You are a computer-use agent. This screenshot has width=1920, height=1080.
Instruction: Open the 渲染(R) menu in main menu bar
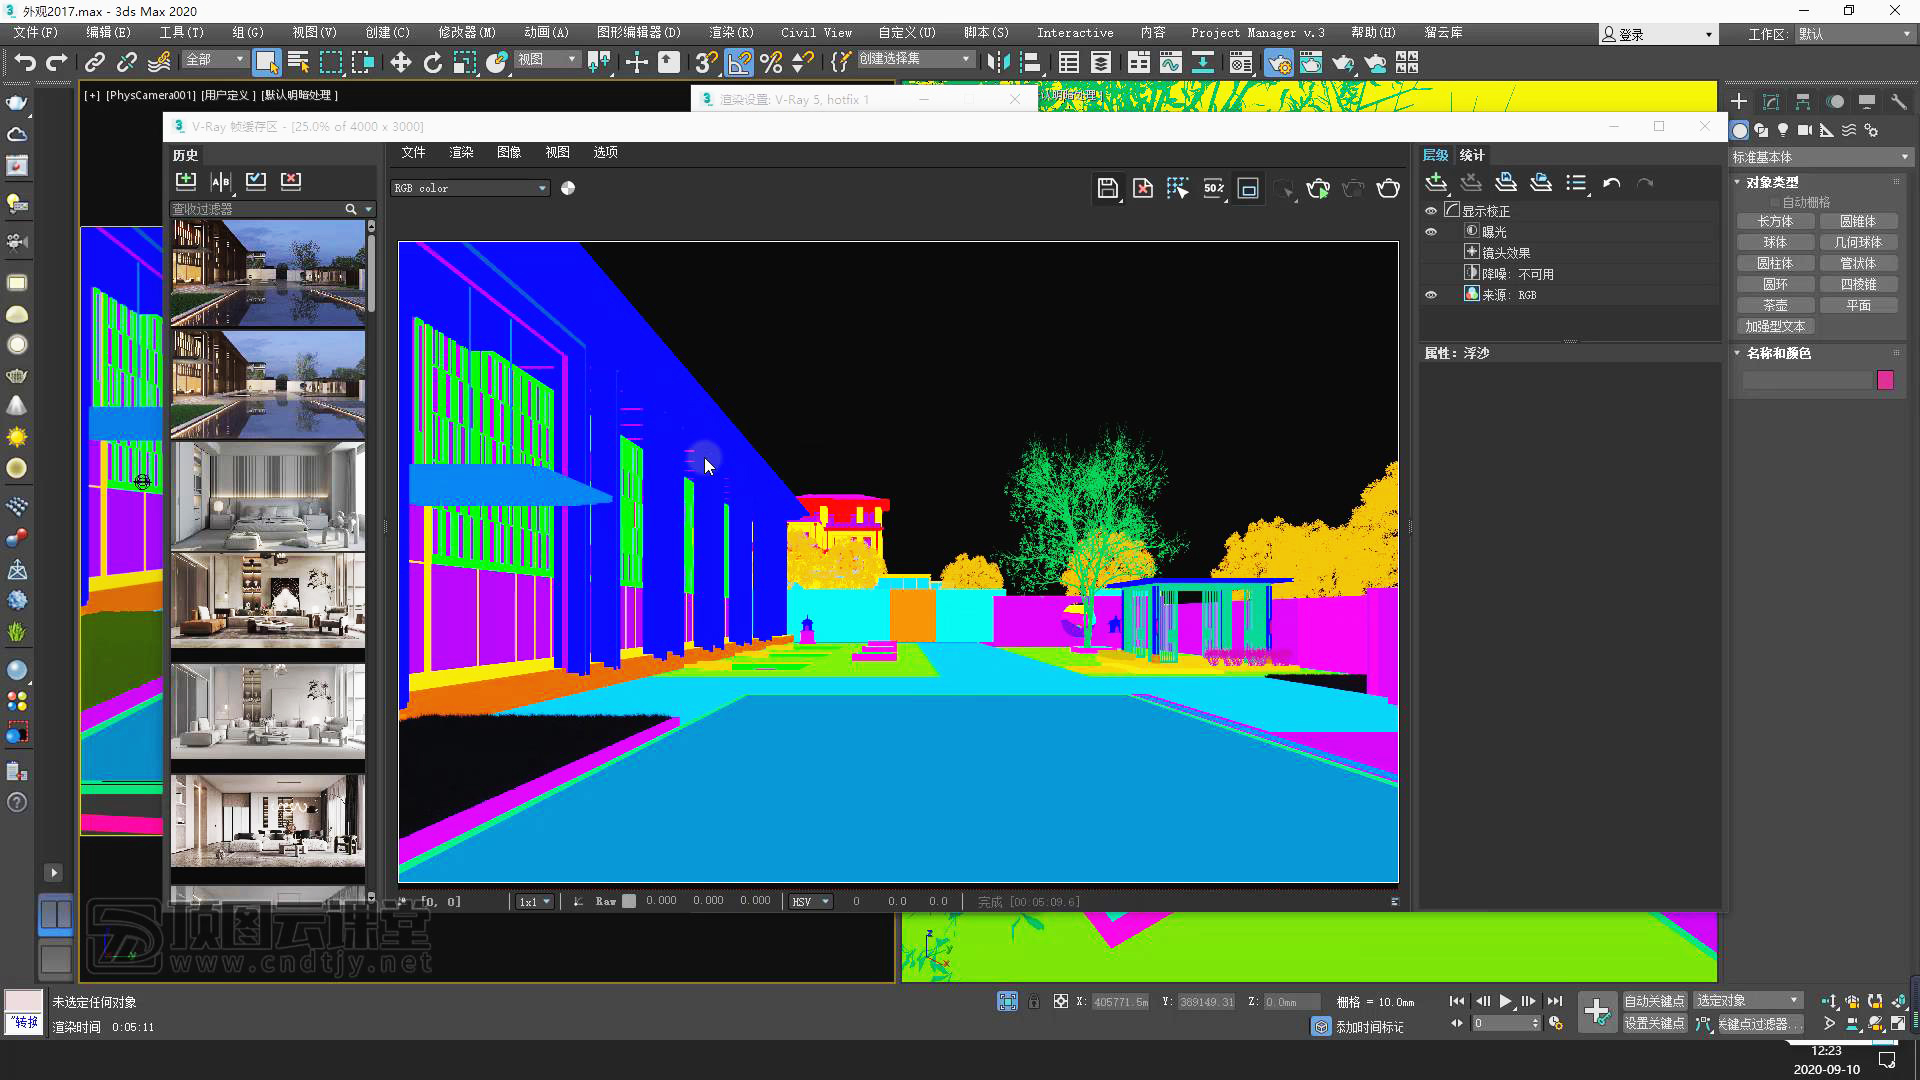pos(731,32)
